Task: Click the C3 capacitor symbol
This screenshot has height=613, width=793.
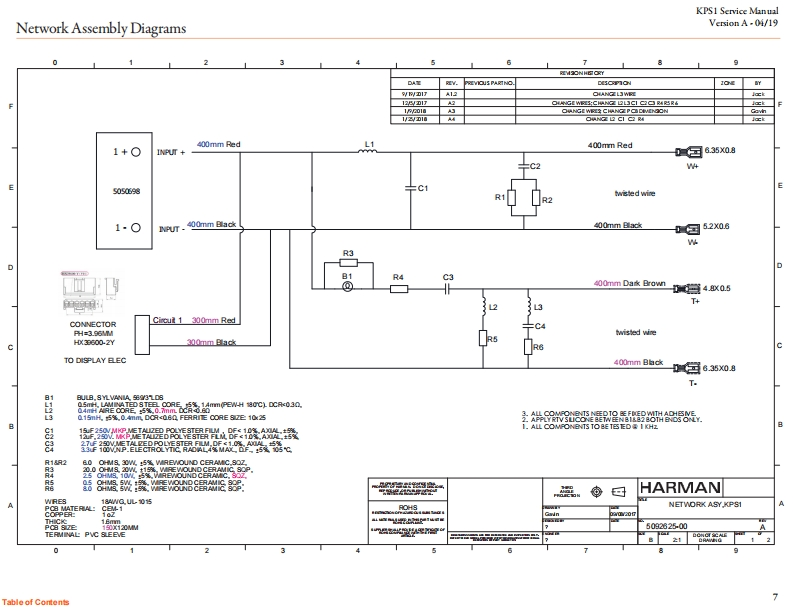Action: click(x=449, y=288)
